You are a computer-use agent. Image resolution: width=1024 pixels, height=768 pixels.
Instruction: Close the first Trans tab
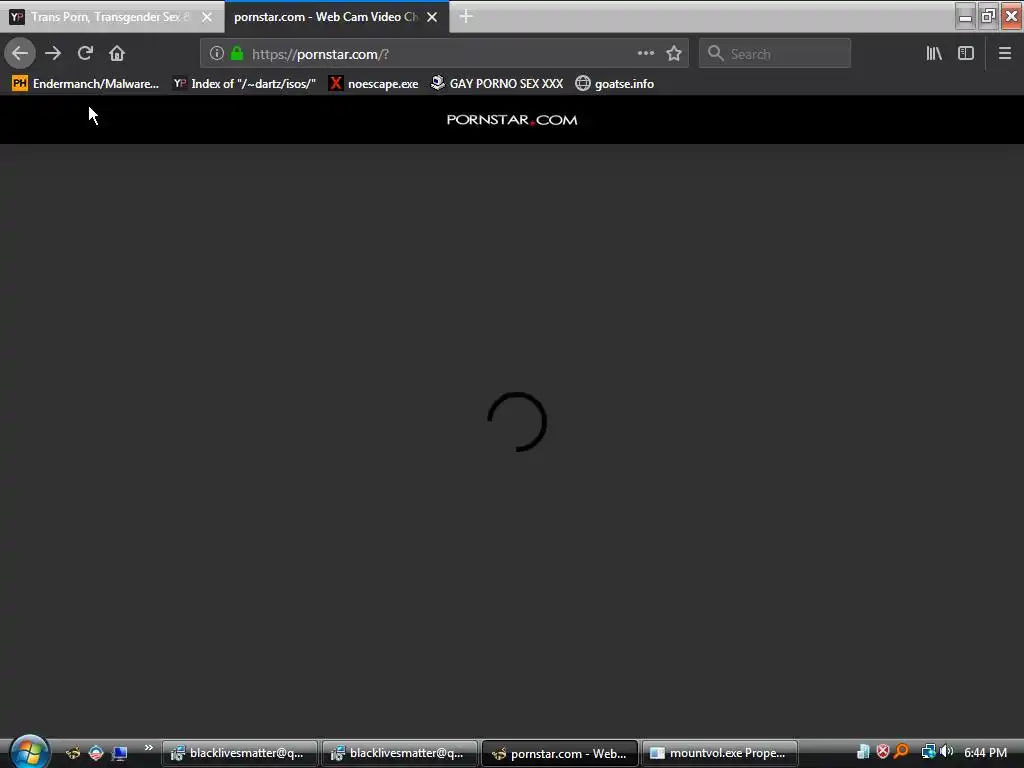tap(207, 17)
